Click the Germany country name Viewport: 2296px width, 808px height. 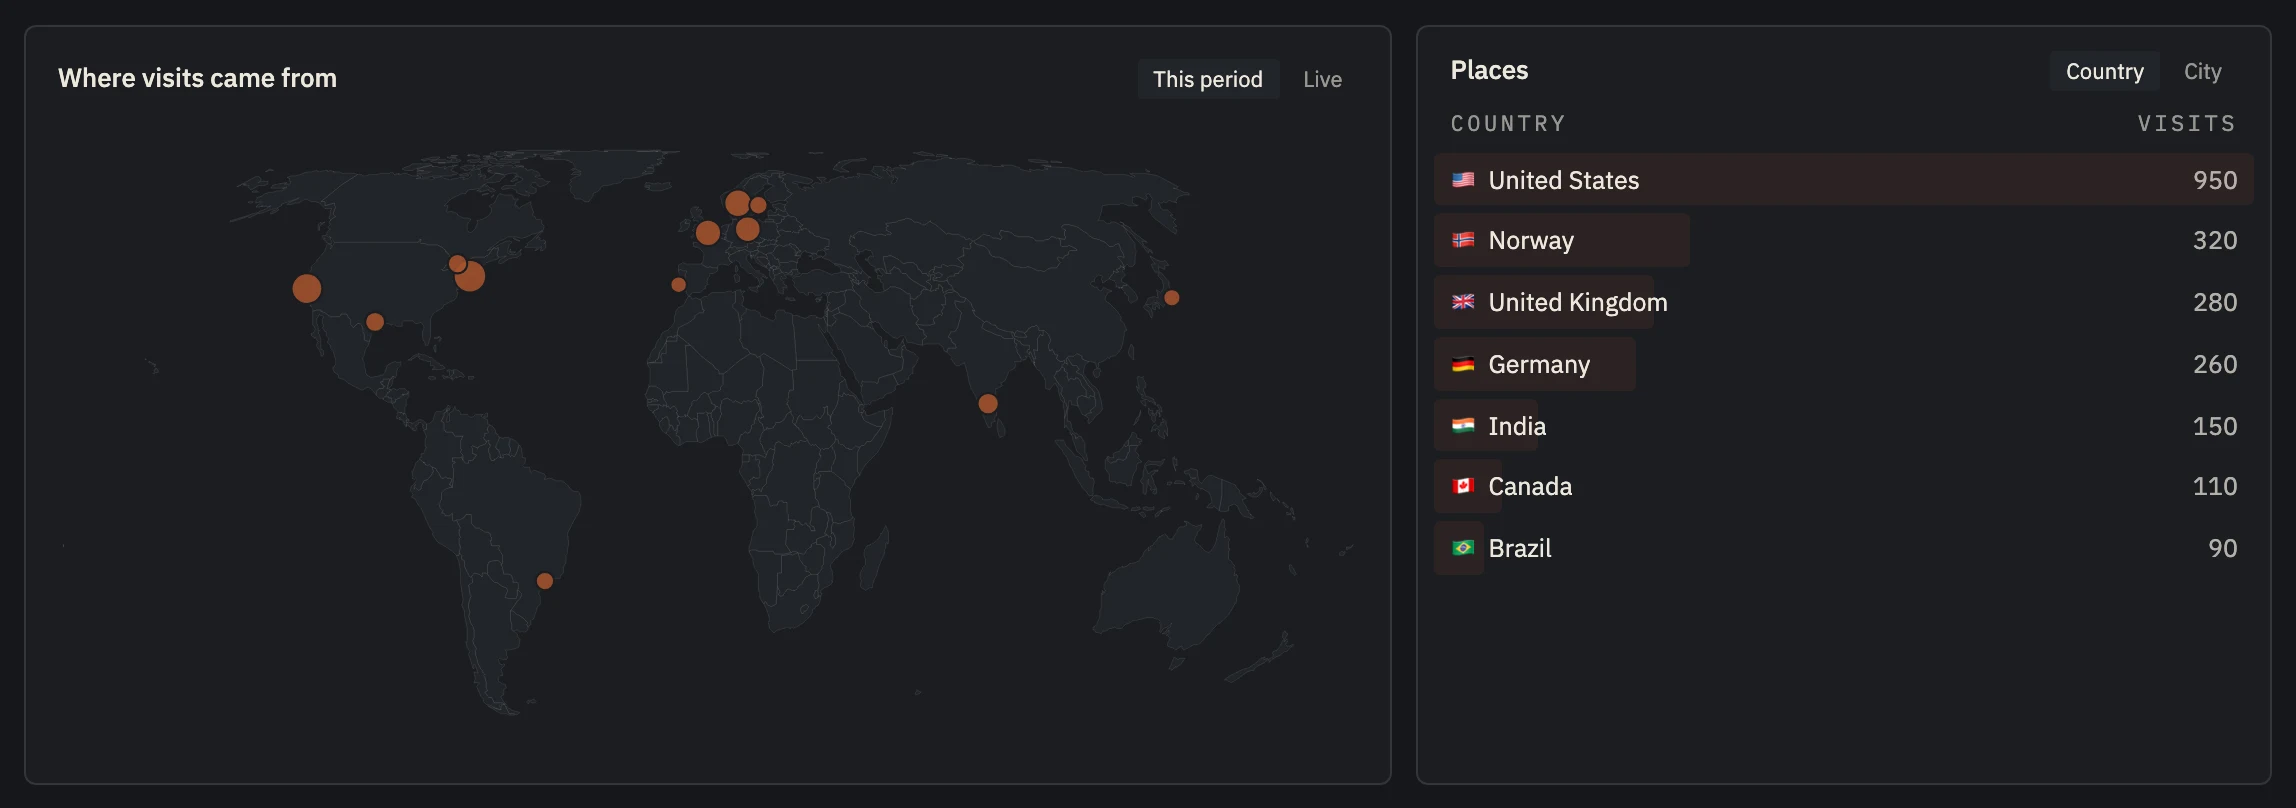coord(1539,364)
